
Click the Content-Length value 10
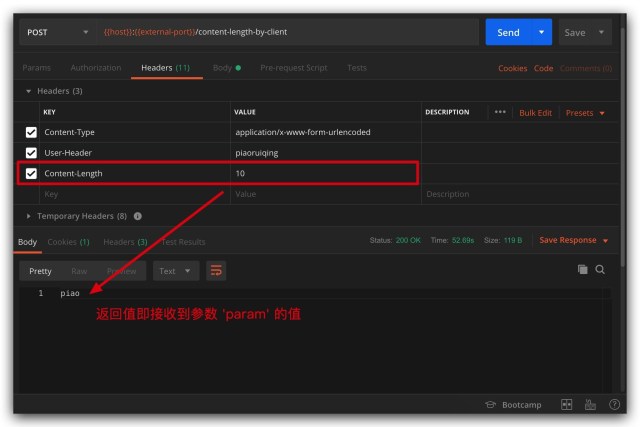(240, 173)
